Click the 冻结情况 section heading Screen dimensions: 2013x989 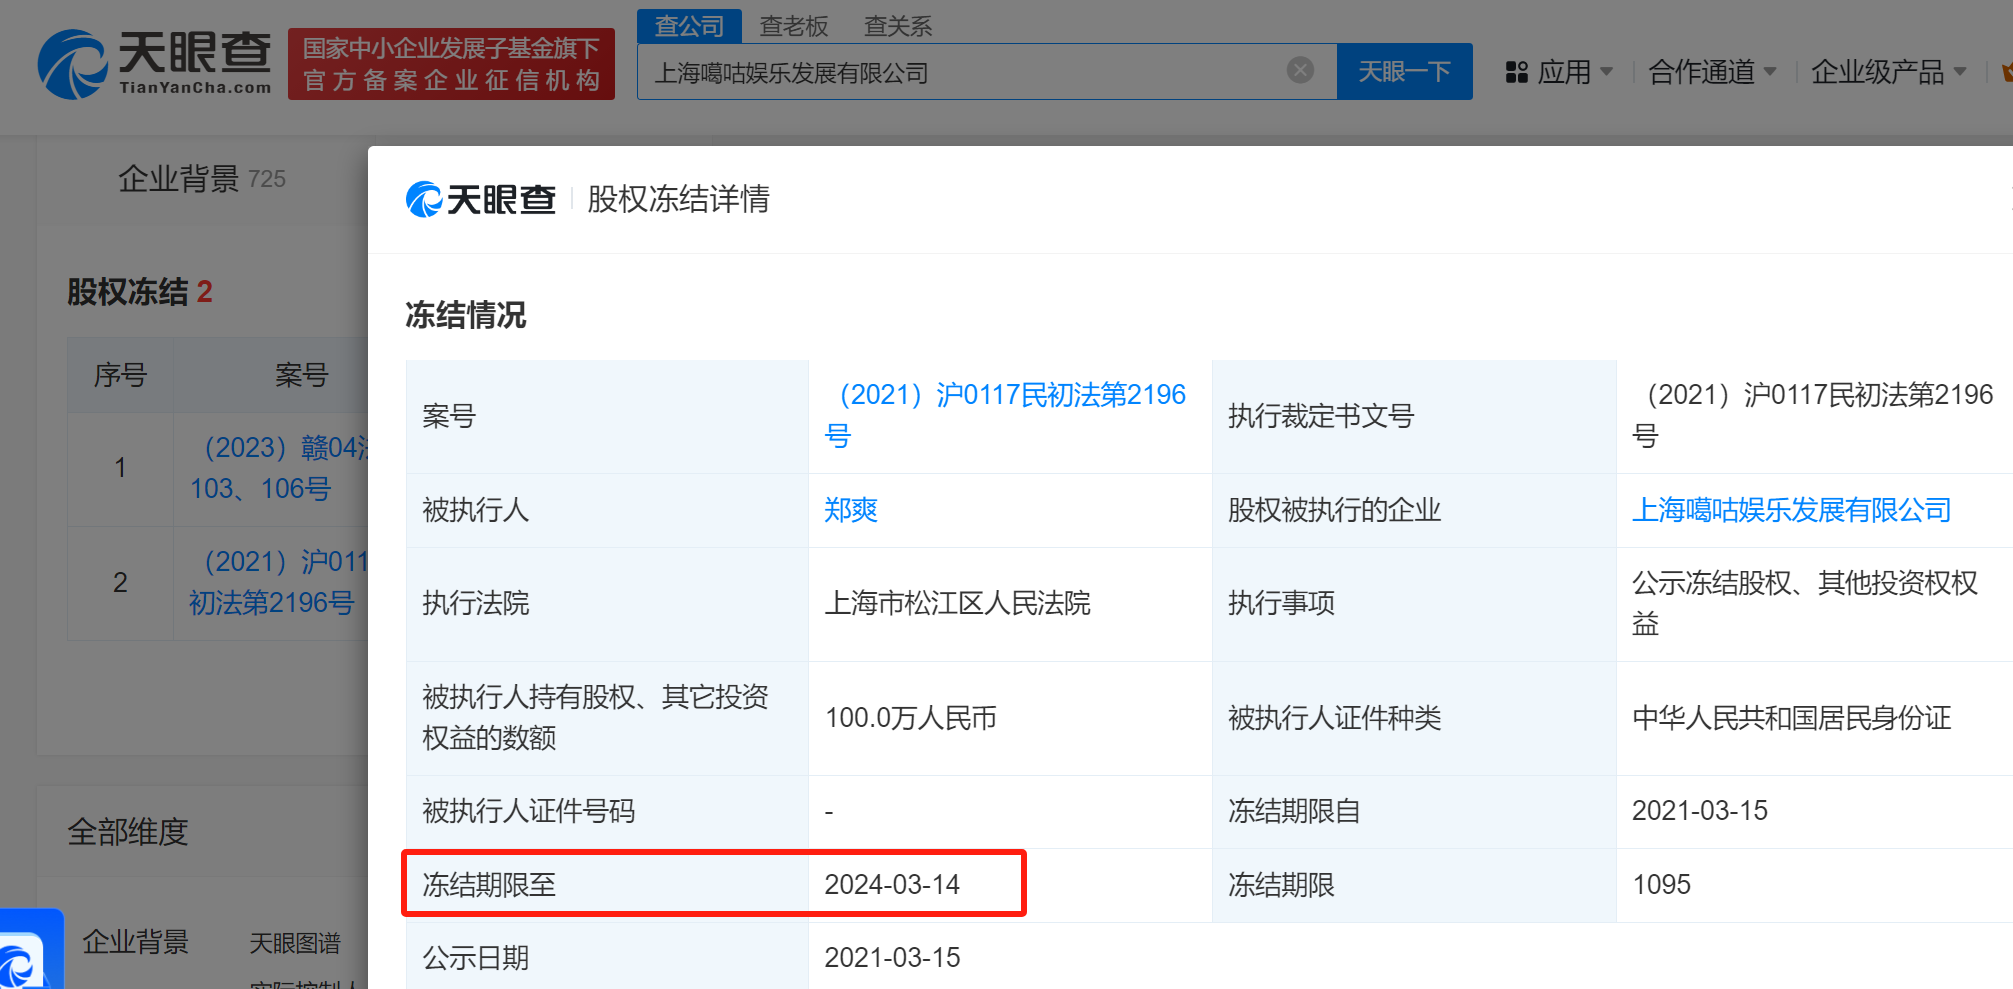(x=465, y=316)
